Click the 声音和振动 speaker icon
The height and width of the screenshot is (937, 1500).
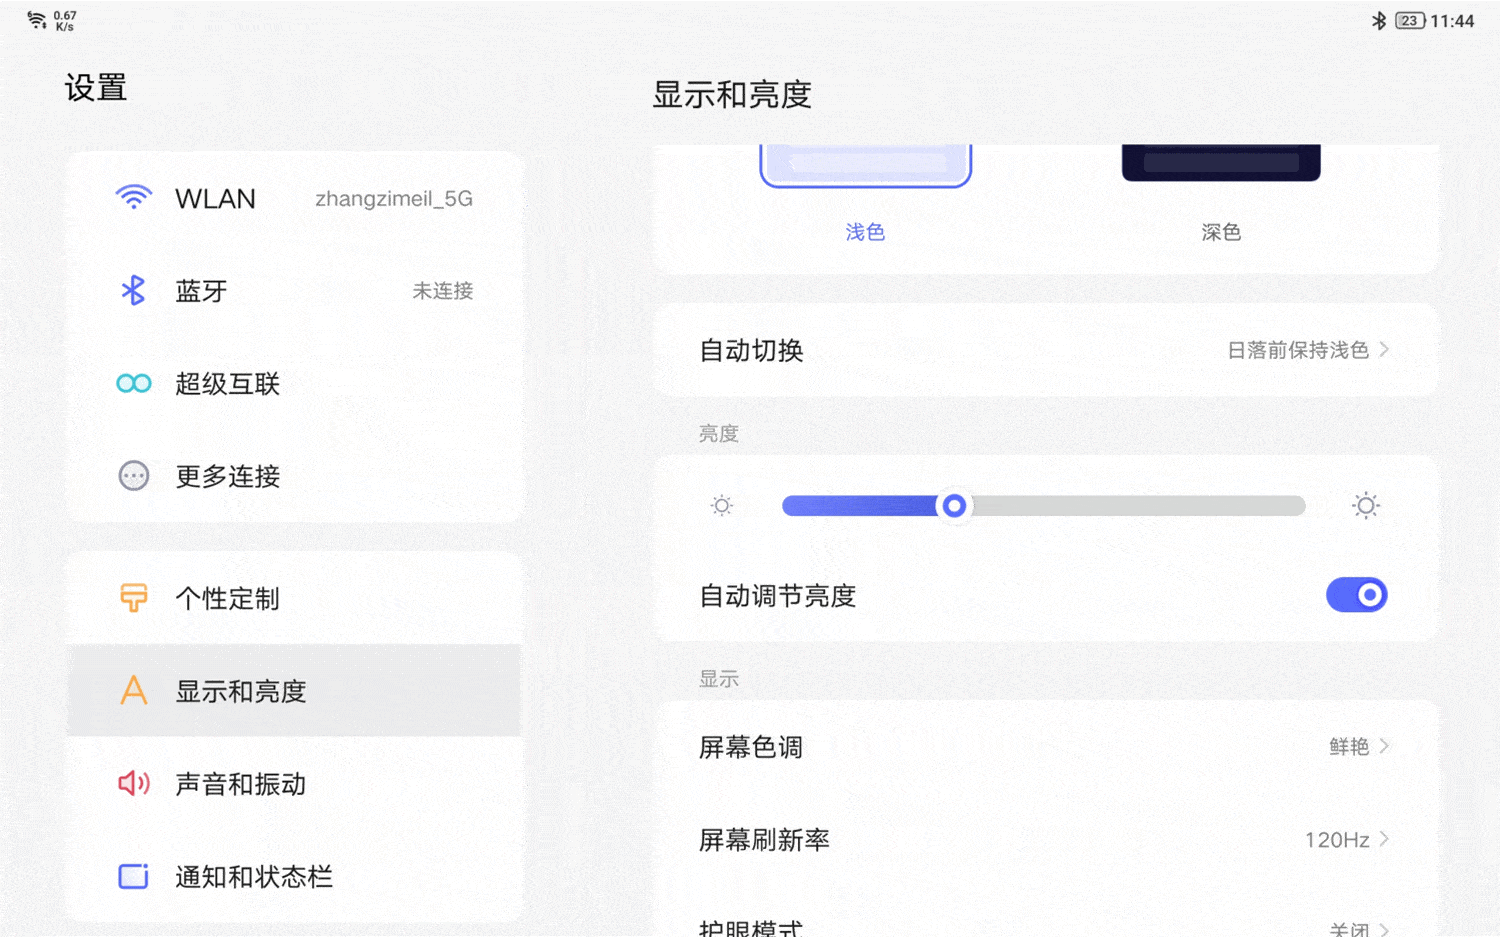coord(133,784)
